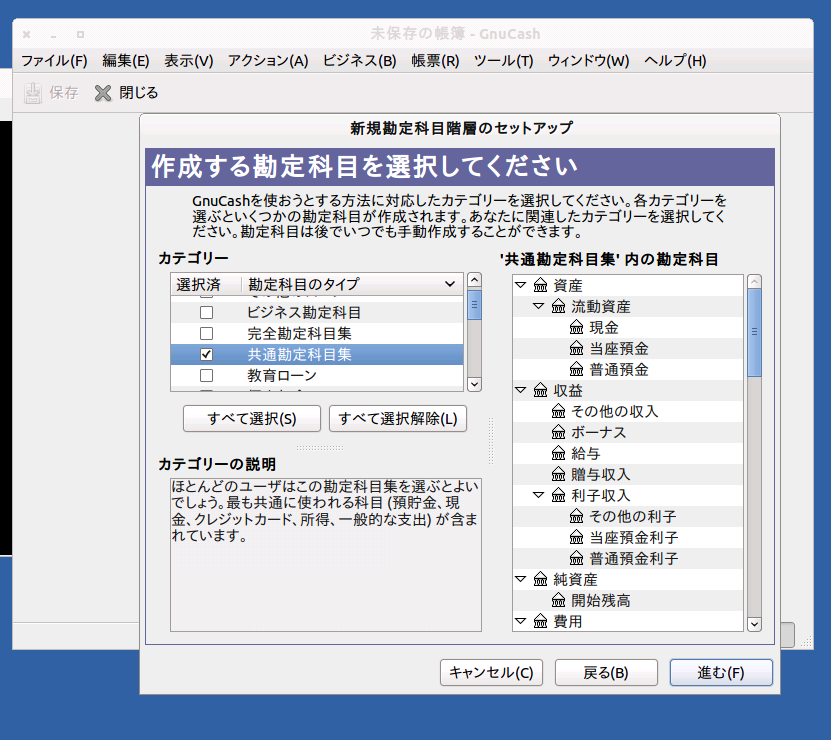Click the 保存 save icon in toolbar
Image resolution: width=831 pixels, height=740 pixels.
[33, 93]
